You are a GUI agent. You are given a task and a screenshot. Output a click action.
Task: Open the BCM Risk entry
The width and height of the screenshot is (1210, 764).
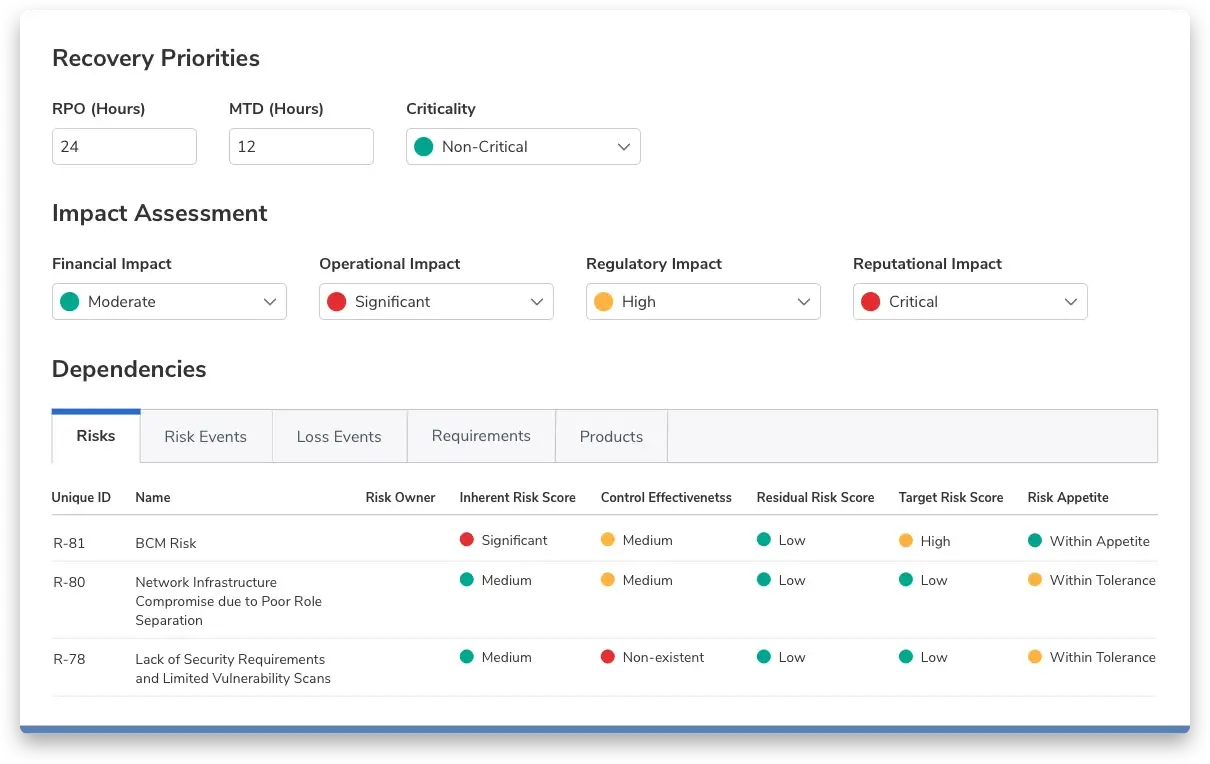[x=166, y=544]
